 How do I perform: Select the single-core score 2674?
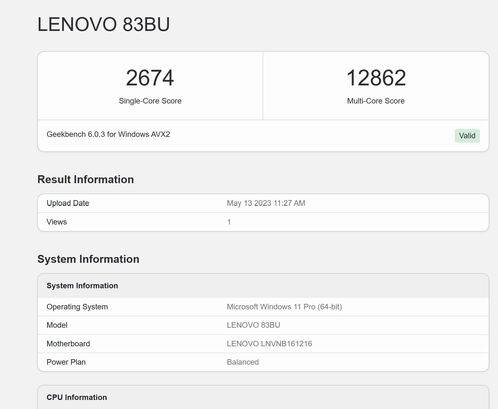pyautogui.click(x=150, y=78)
